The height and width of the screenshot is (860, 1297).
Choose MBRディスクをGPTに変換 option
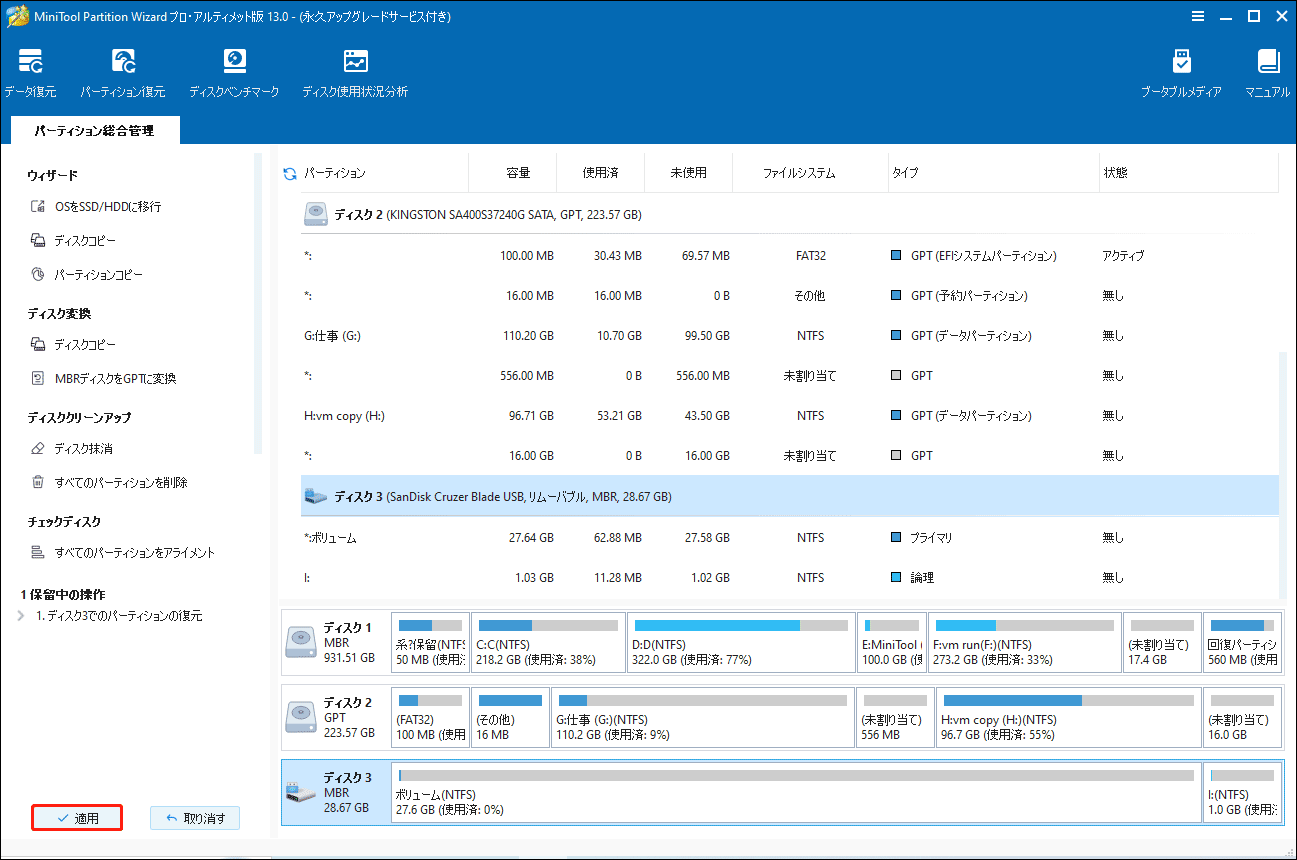click(115, 379)
